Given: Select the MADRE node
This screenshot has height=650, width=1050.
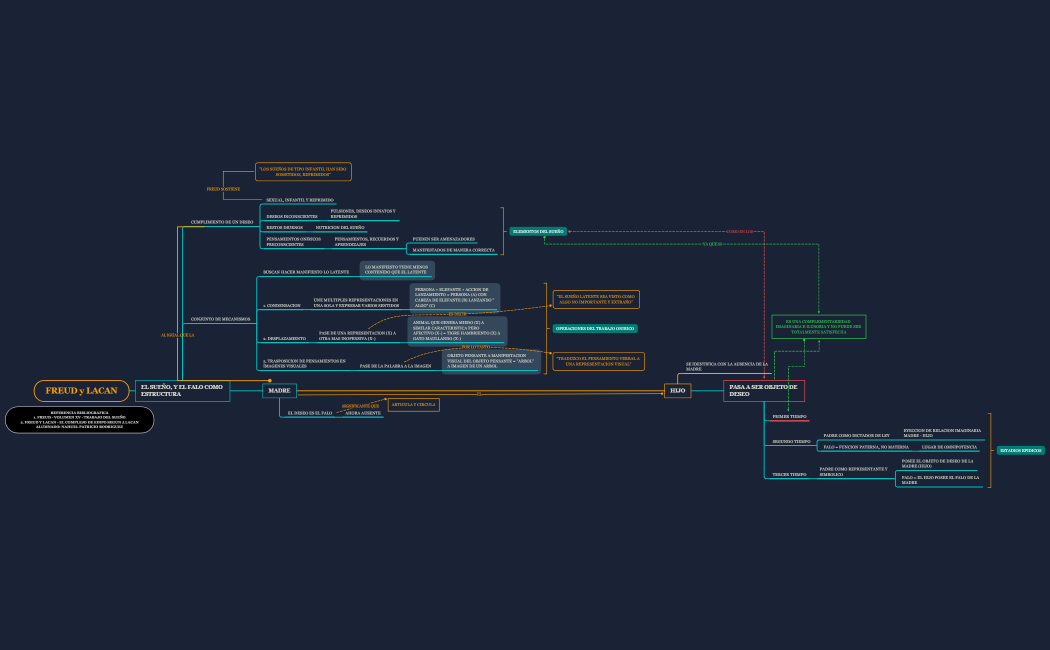Looking at the screenshot, I should tap(279, 390).
